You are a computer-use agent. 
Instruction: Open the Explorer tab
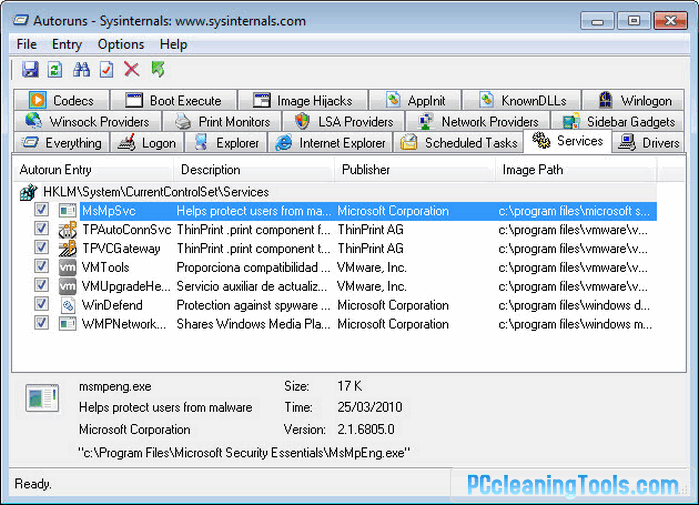click(x=226, y=143)
